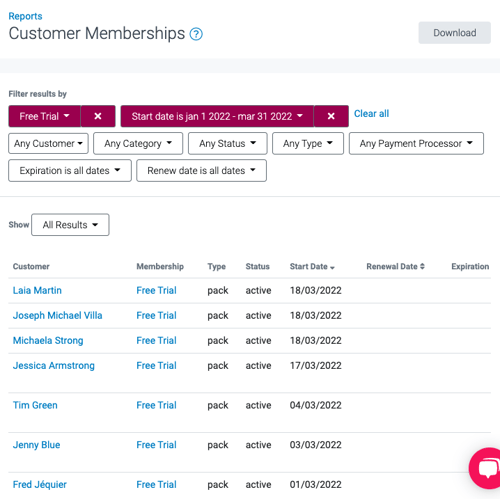Image resolution: width=500 pixels, height=499 pixels.
Task: Open Tim Green's Free Trial membership
Action: pos(156,405)
